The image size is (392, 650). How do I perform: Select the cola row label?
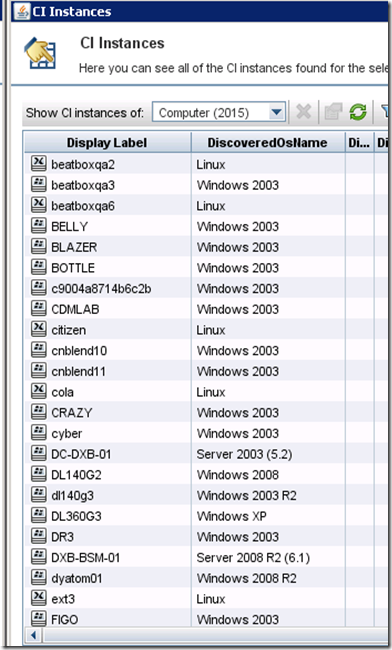point(63,392)
